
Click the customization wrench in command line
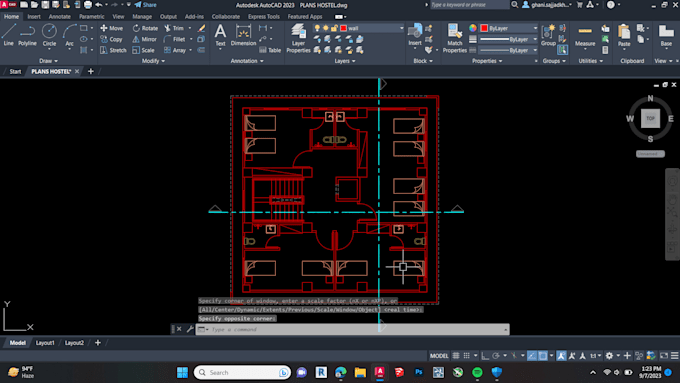pyautogui.click(x=190, y=329)
